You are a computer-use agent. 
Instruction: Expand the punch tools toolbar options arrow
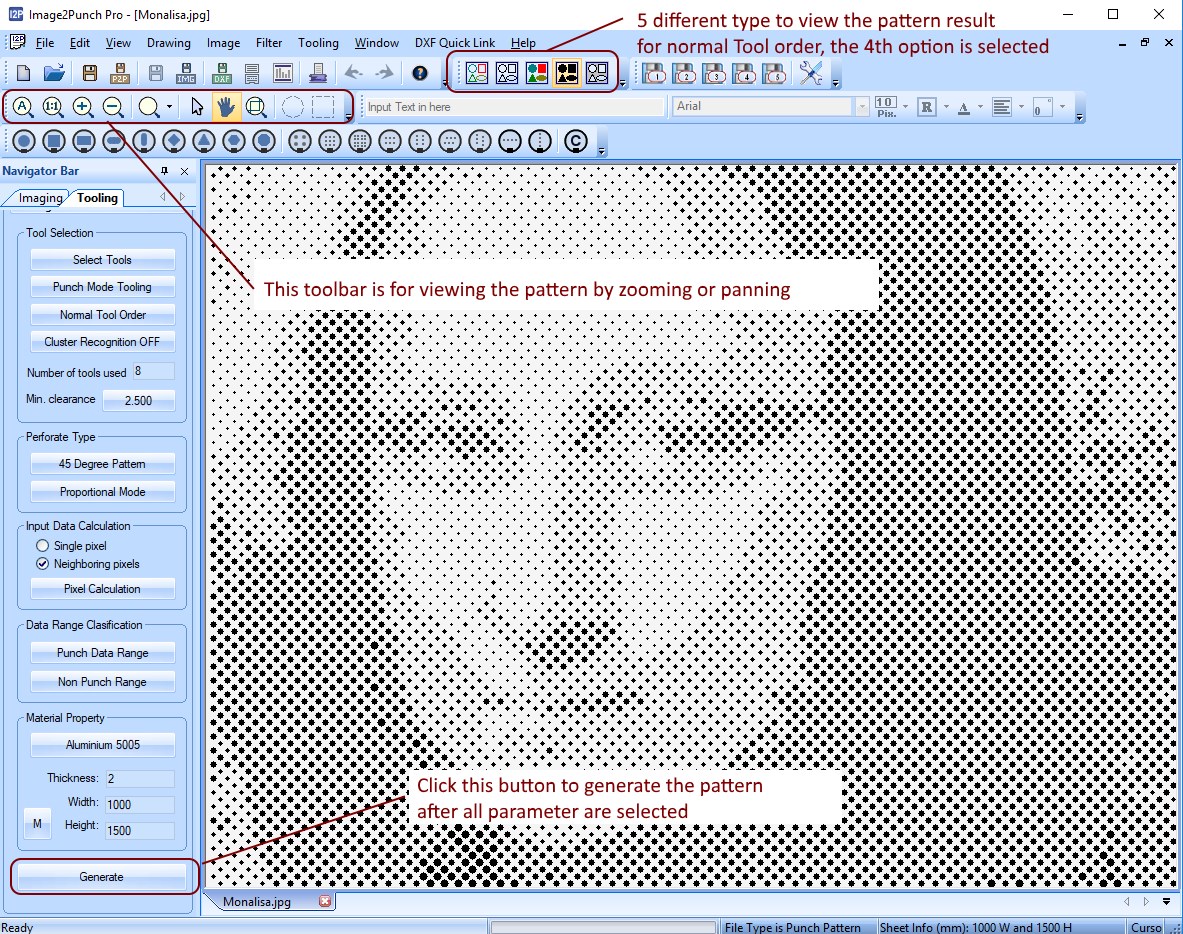pyautogui.click(x=601, y=150)
